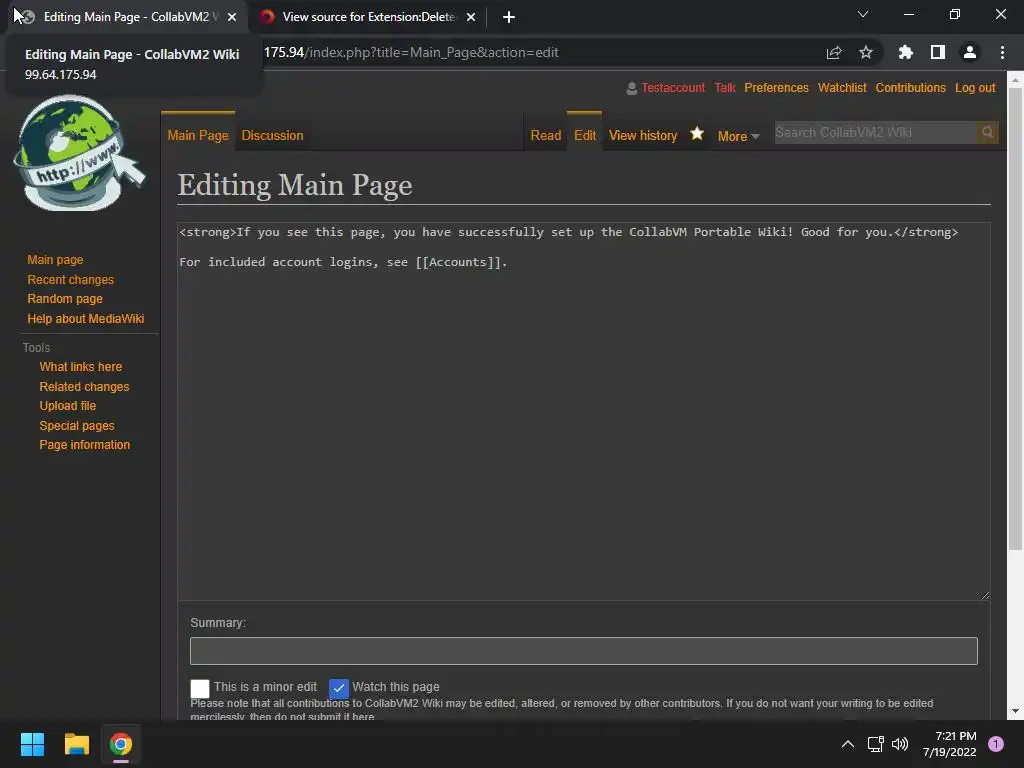Close the Editing Main Page tab

click(232, 17)
